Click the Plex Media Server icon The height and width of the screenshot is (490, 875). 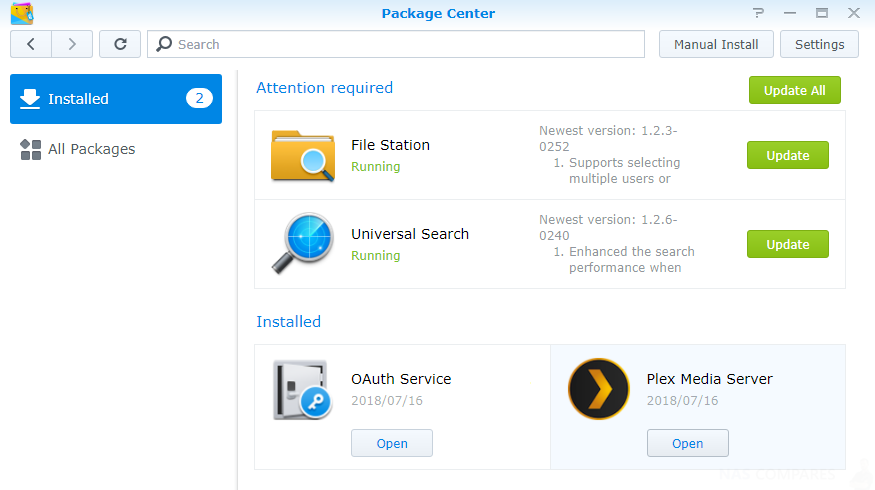599,389
